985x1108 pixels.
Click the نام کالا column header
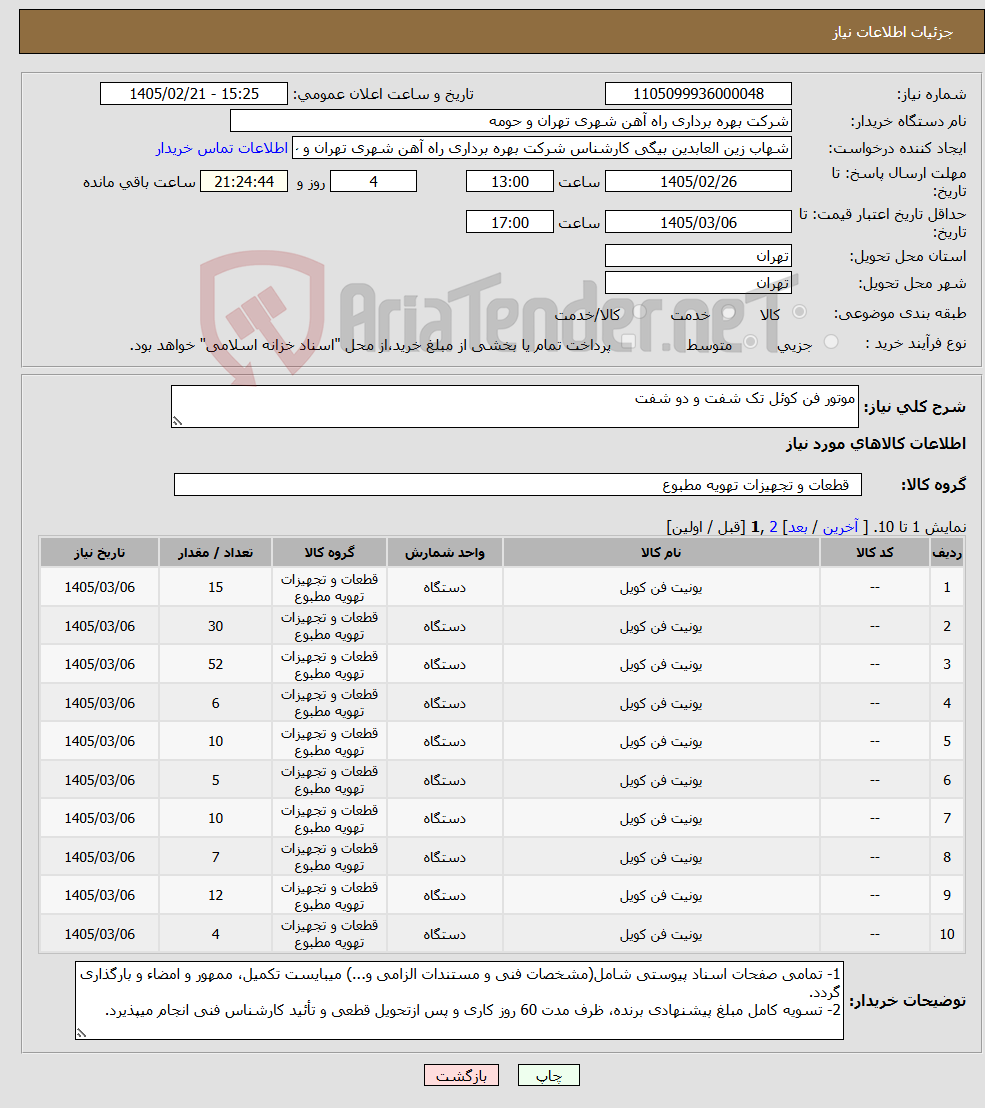pos(661,553)
